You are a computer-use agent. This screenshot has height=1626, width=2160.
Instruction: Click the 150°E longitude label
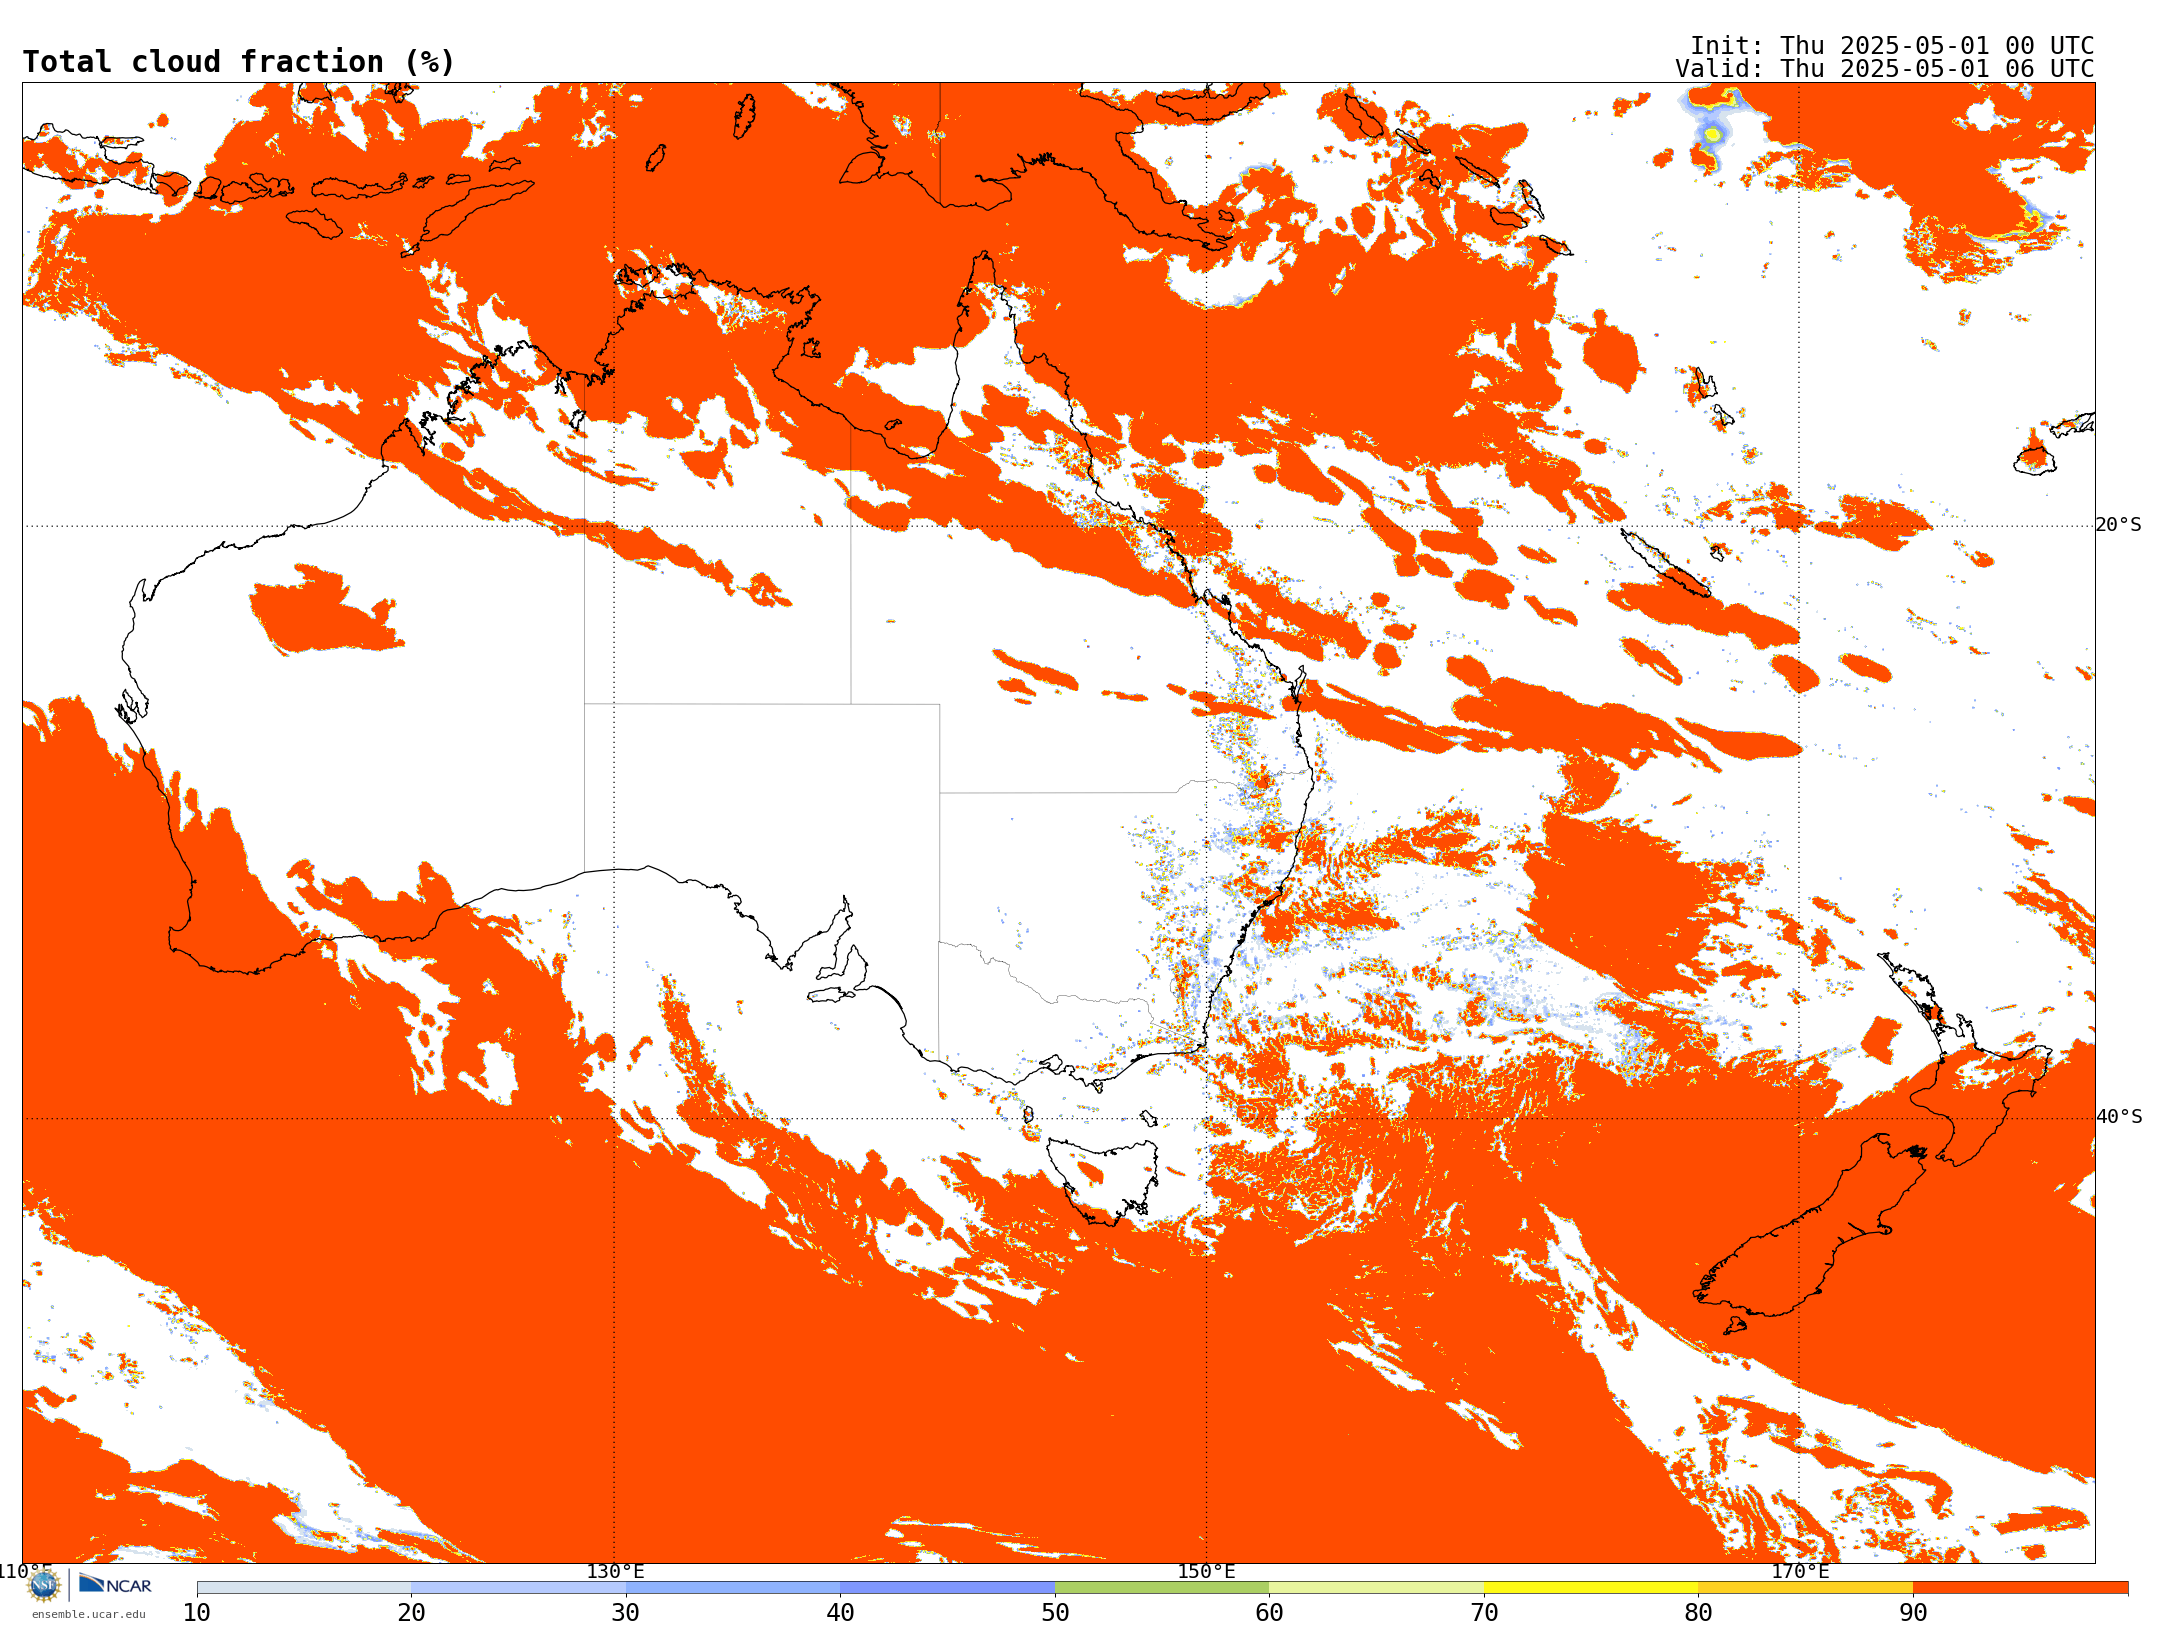(1206, 1571)
